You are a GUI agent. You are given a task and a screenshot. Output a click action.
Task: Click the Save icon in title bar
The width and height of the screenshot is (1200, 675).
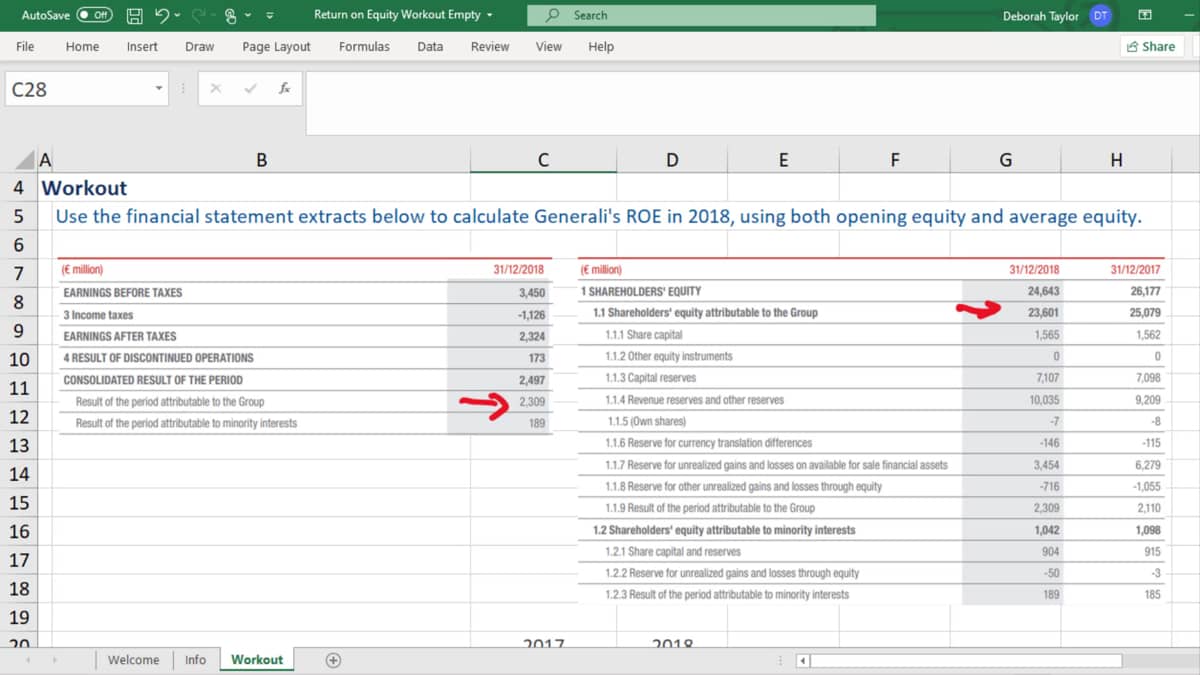click(136, 15)
